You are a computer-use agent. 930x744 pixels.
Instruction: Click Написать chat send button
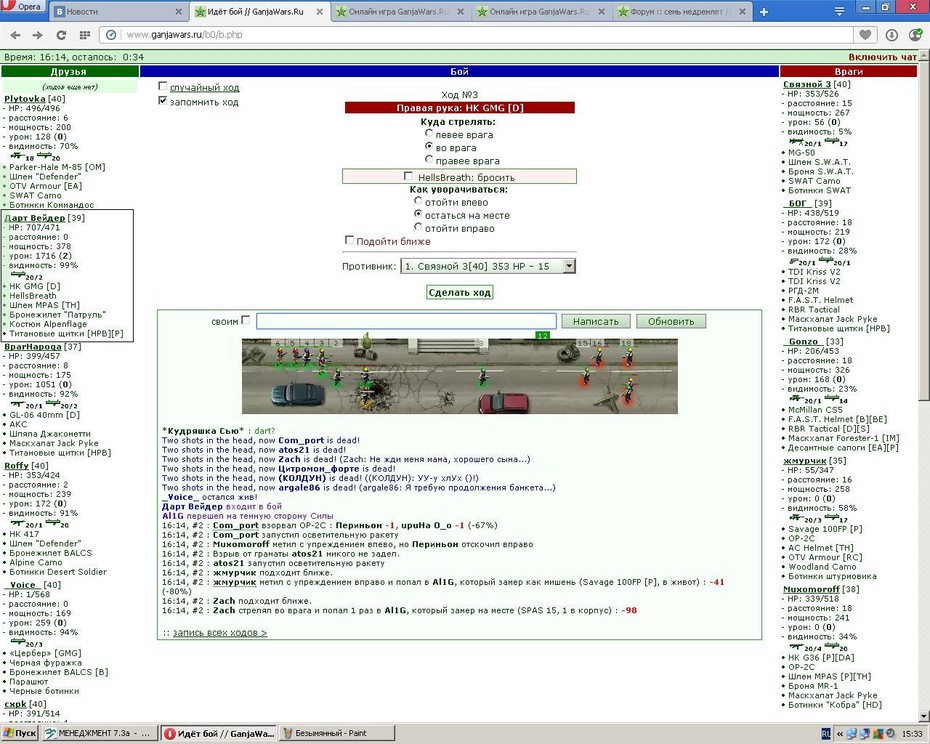click(596, 321)
